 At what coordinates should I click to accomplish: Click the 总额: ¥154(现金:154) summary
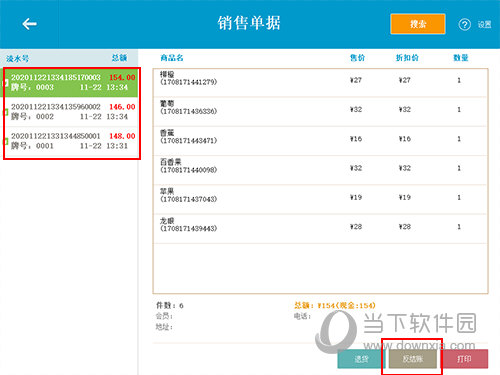pos(335,305)
